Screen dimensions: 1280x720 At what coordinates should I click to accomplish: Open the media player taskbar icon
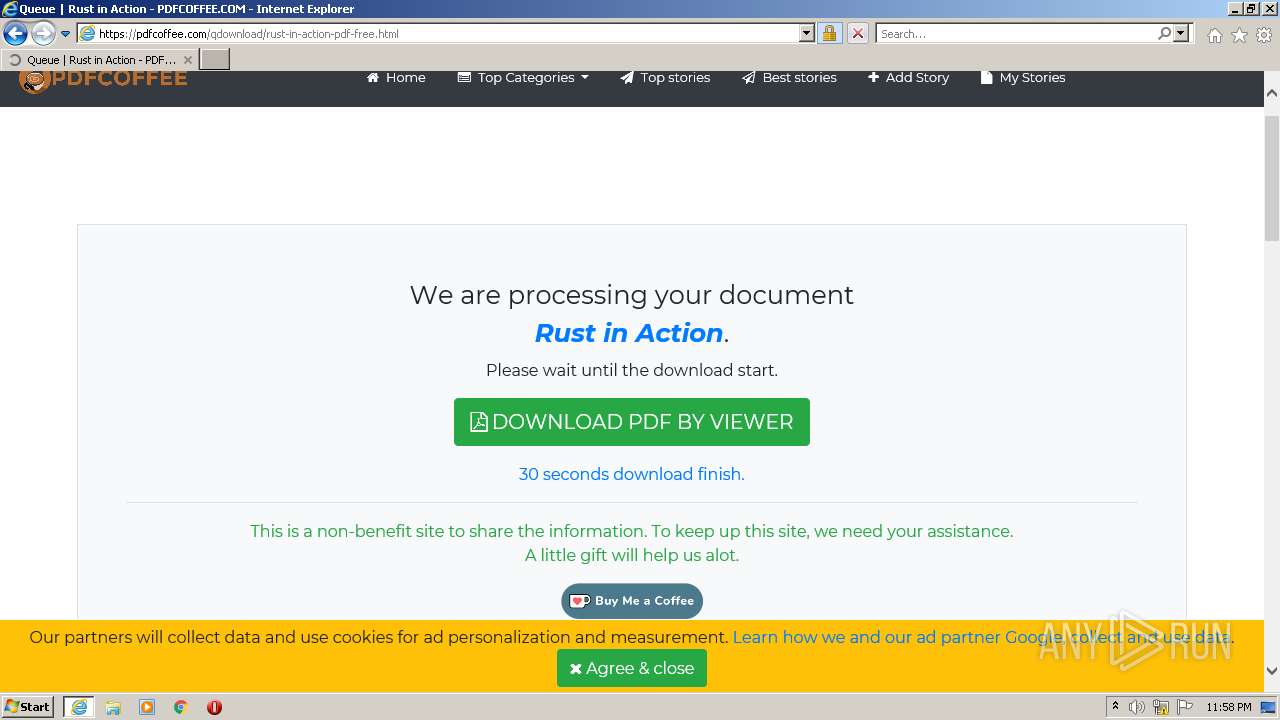click(x=147, y=707)
